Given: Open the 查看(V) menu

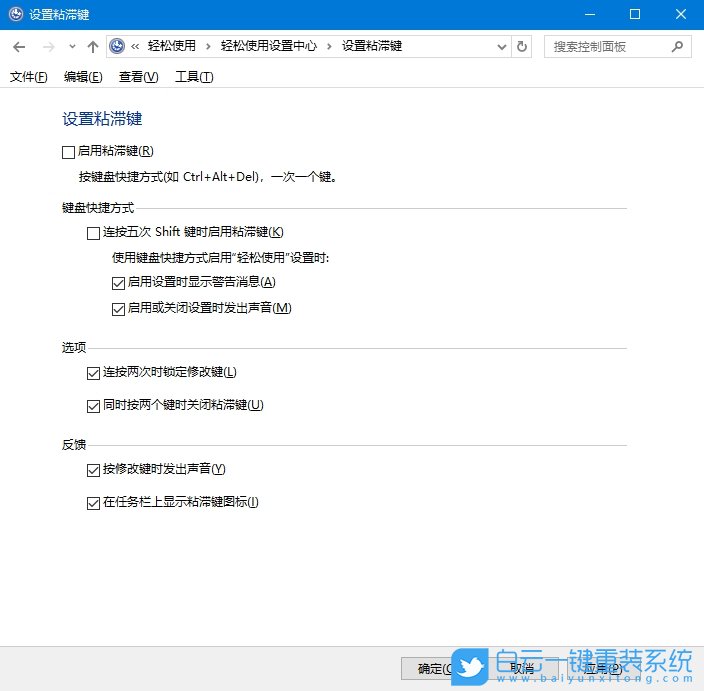Looking at the screenshot, I should coord(139,77).
